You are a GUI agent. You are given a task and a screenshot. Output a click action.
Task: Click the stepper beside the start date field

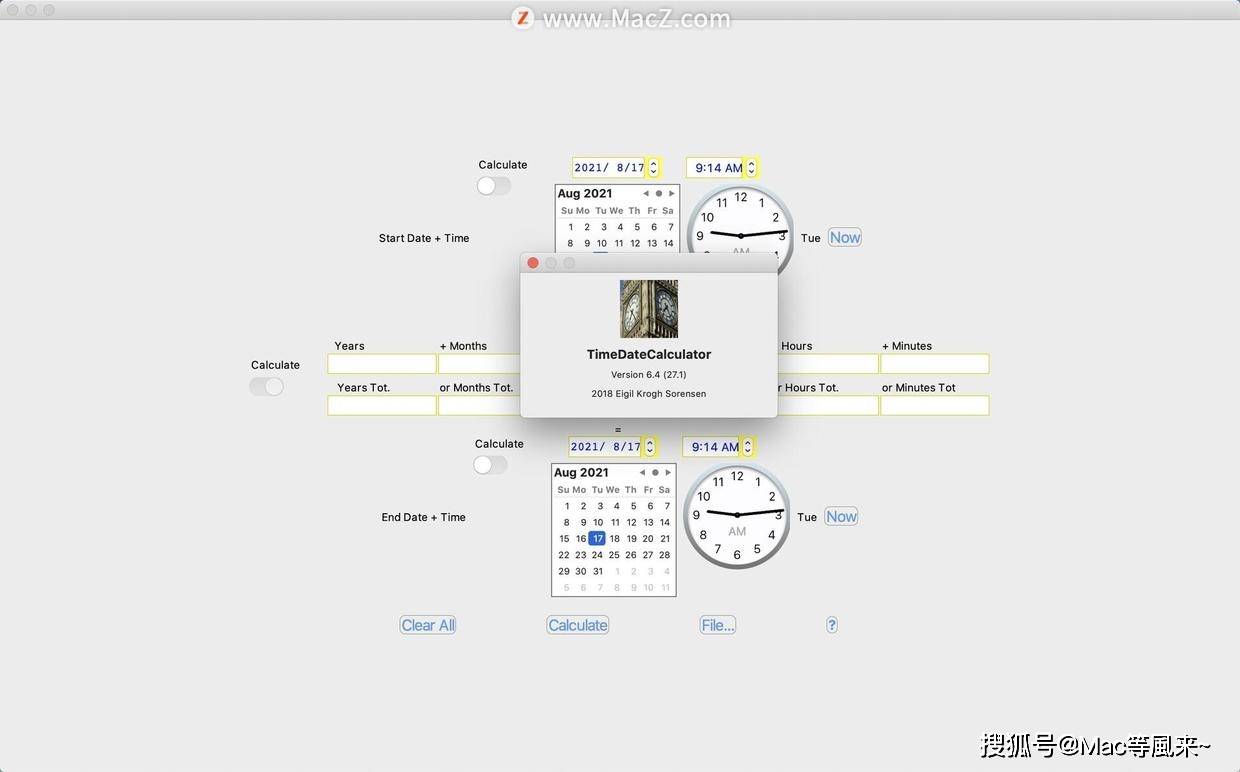[x=651, y=167]
